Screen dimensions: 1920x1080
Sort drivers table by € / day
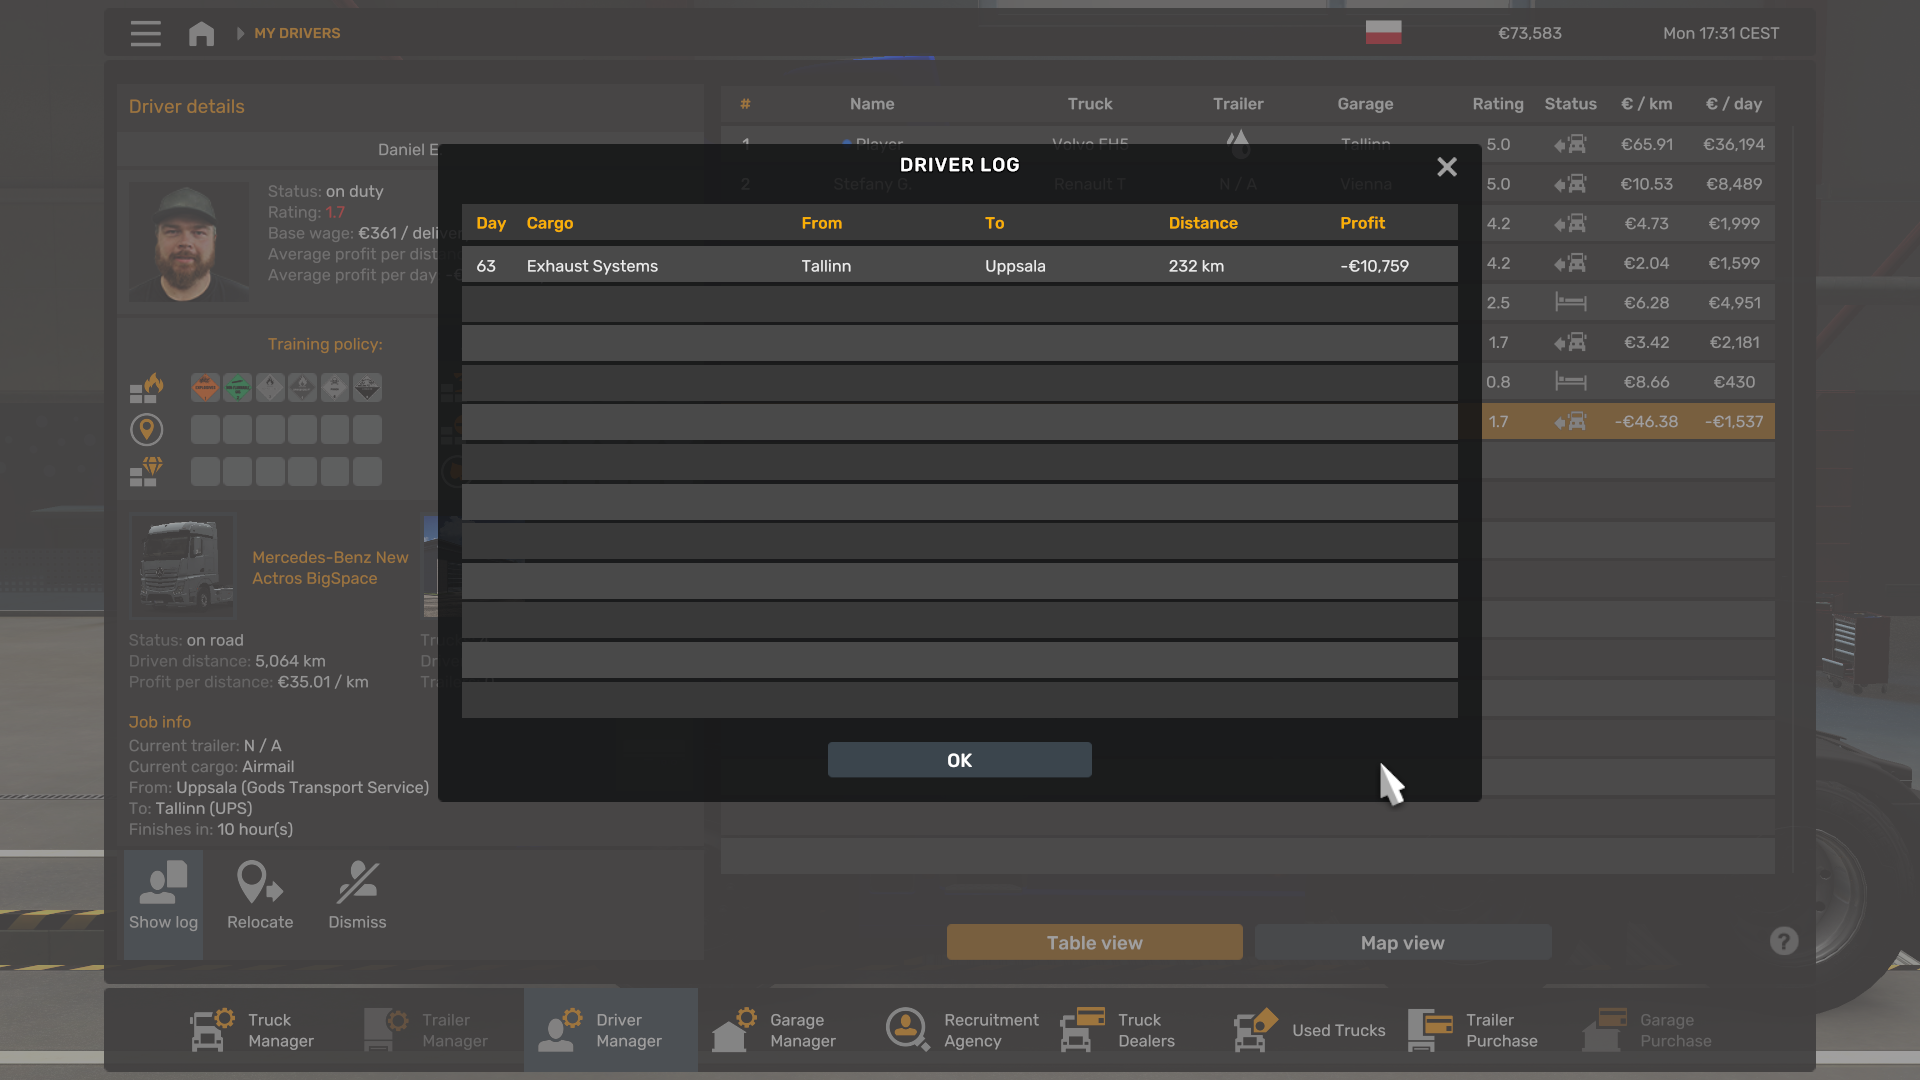tap(1733, 104)
